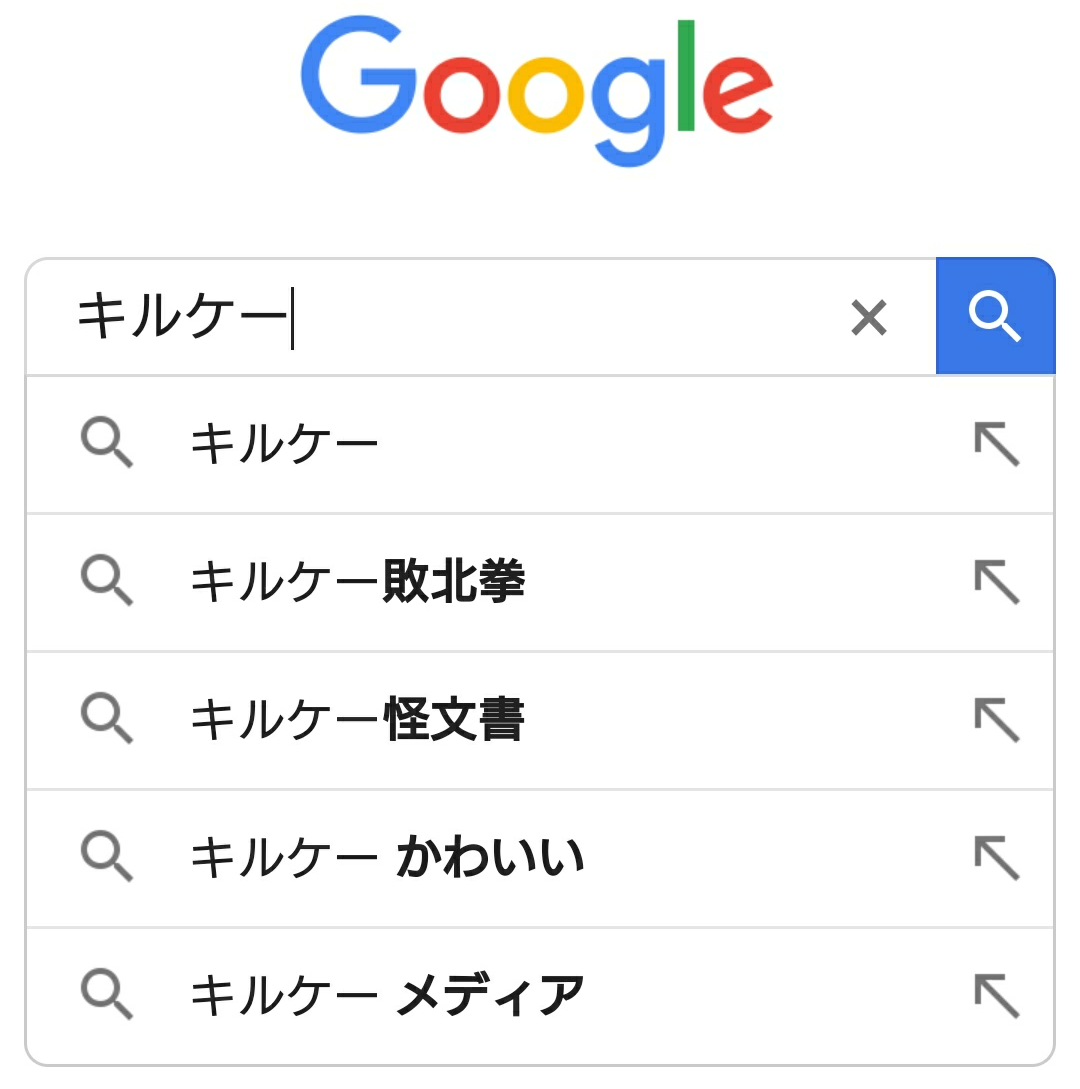Viewport: 1080px width, 1089px height.
Task: Click the blue search magnifier button
Action: point(995,316)
